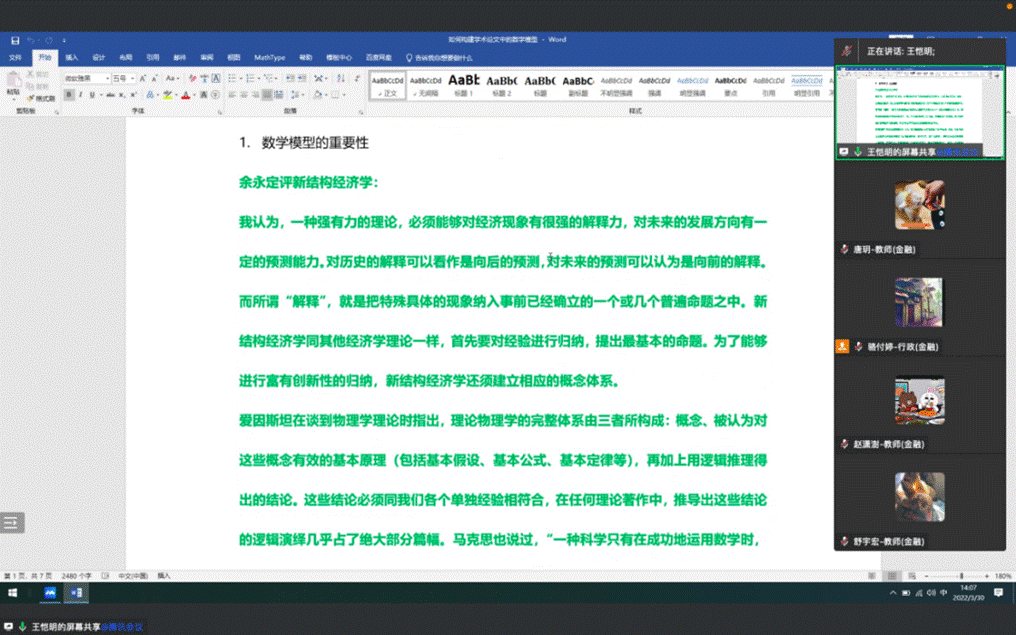This screenshot has height=635, width=1016.
Task: Click the justify alignment icon
Action: click(x=267, y=95)
